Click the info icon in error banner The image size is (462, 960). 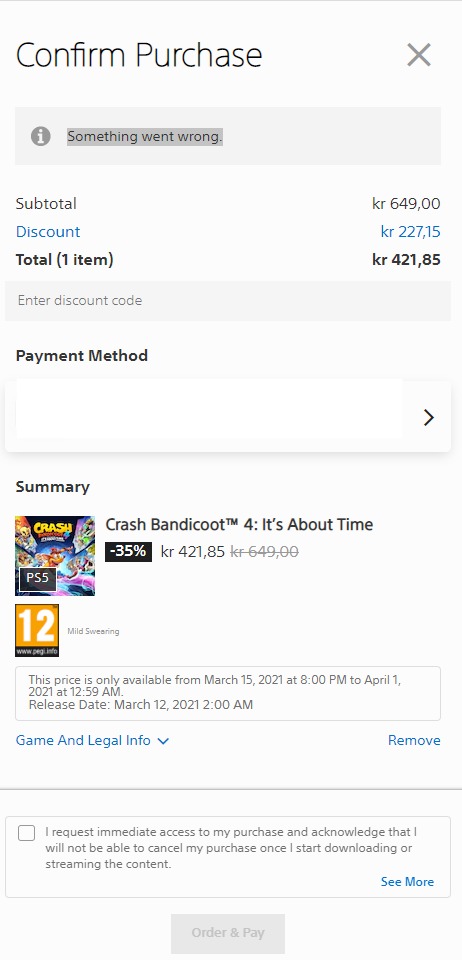coord(40,136)
